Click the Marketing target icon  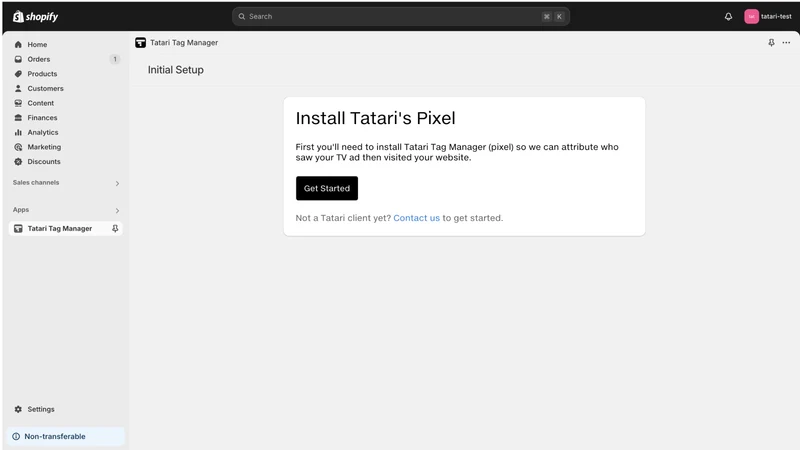click(18, 147)
